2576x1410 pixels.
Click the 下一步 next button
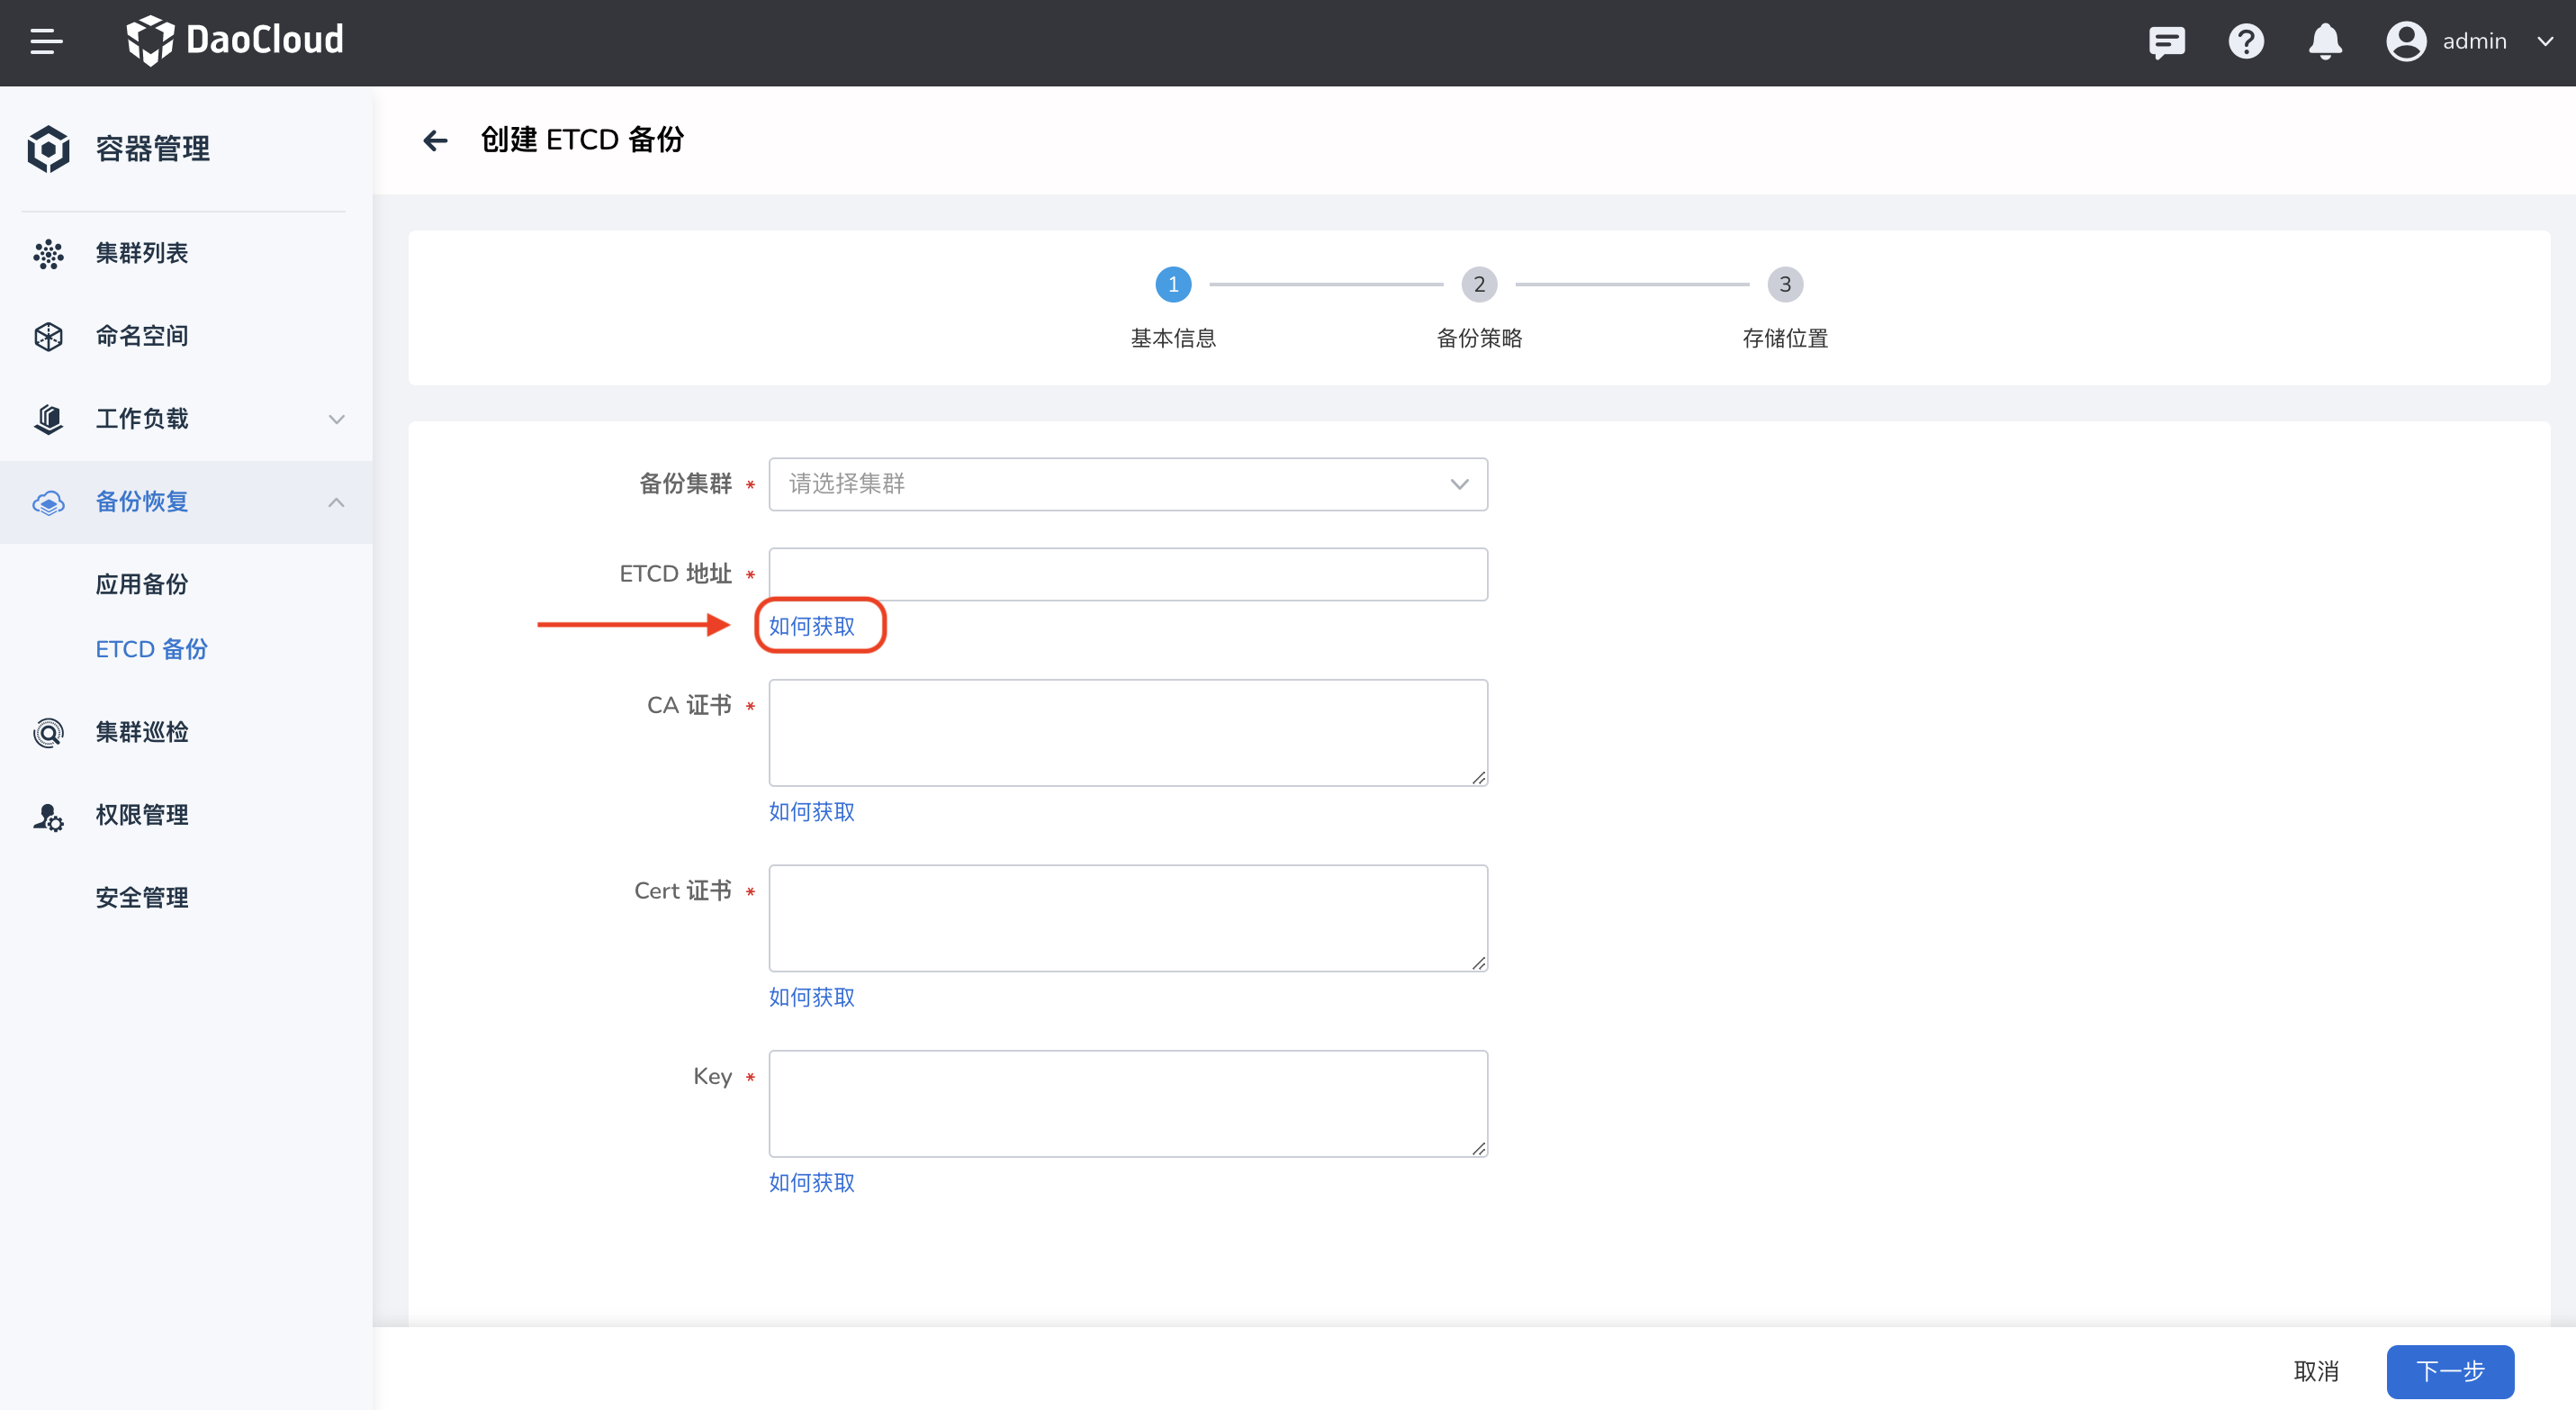tap(2450, 1371)
